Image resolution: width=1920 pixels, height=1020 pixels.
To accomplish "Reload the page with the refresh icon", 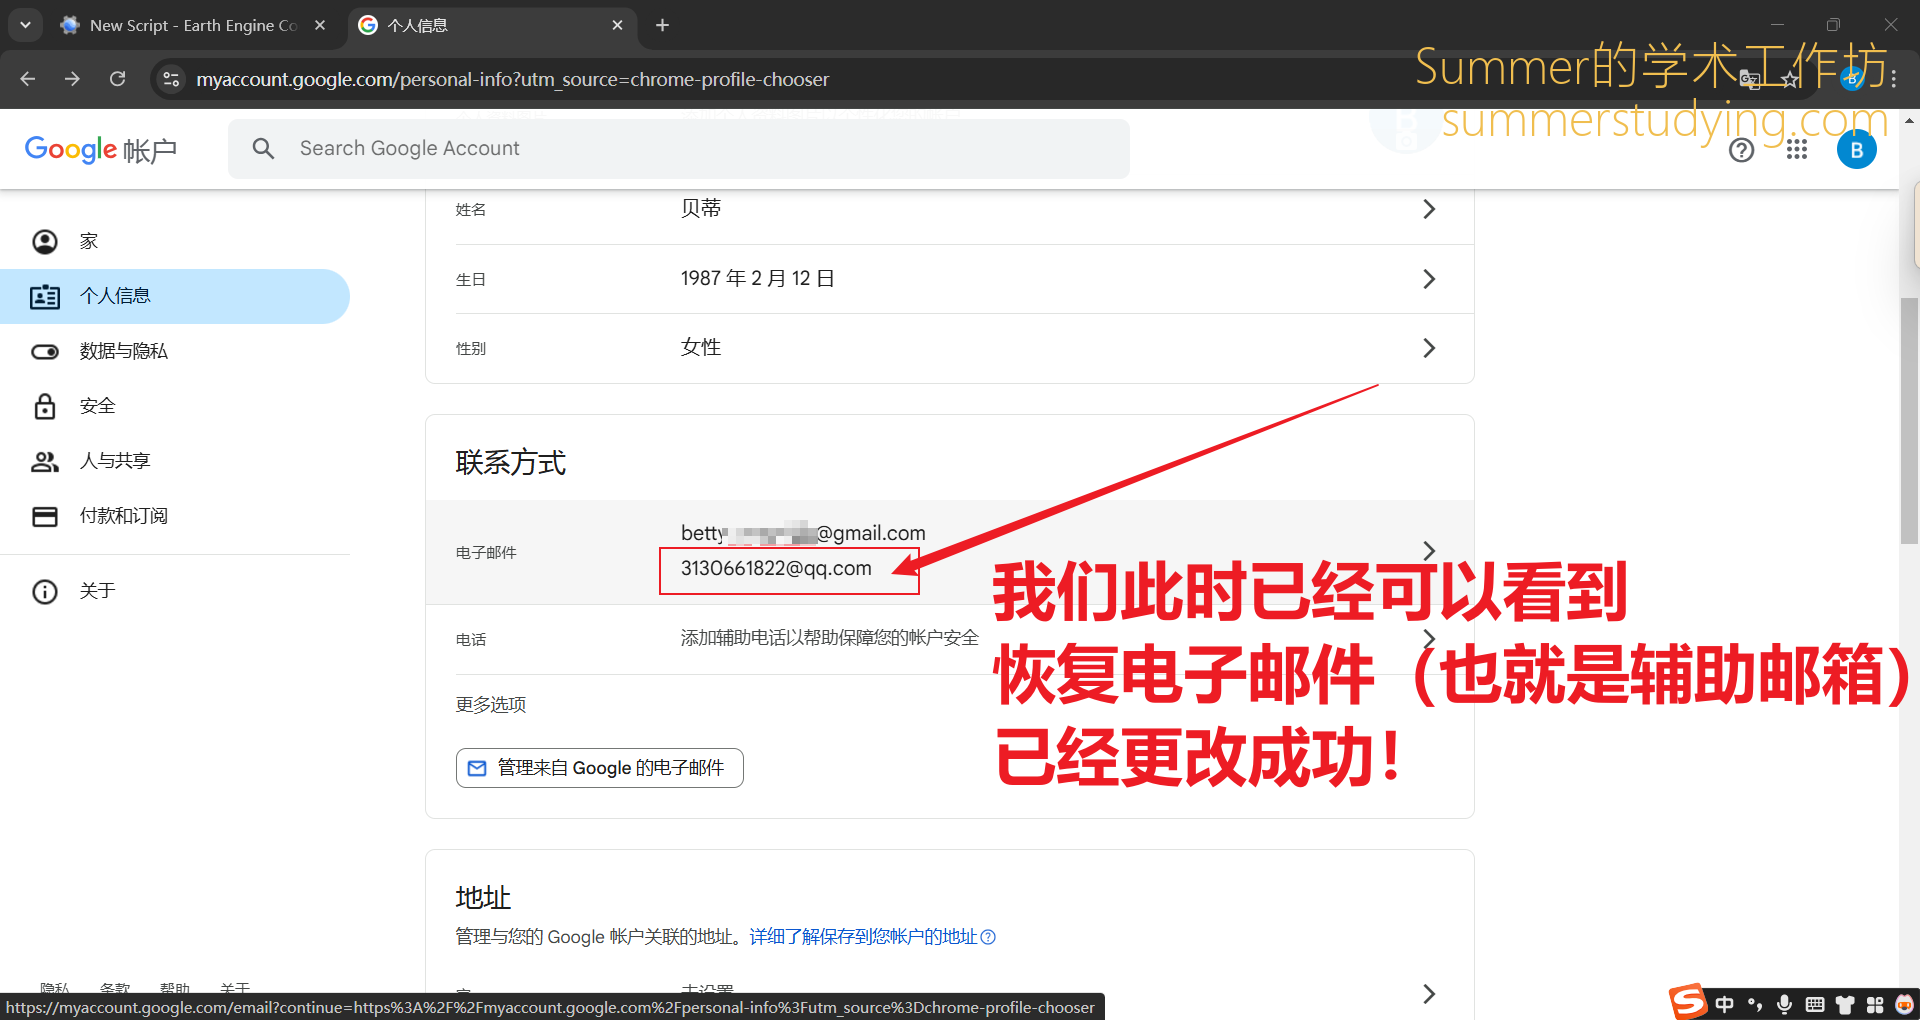I will coord(117,79).
